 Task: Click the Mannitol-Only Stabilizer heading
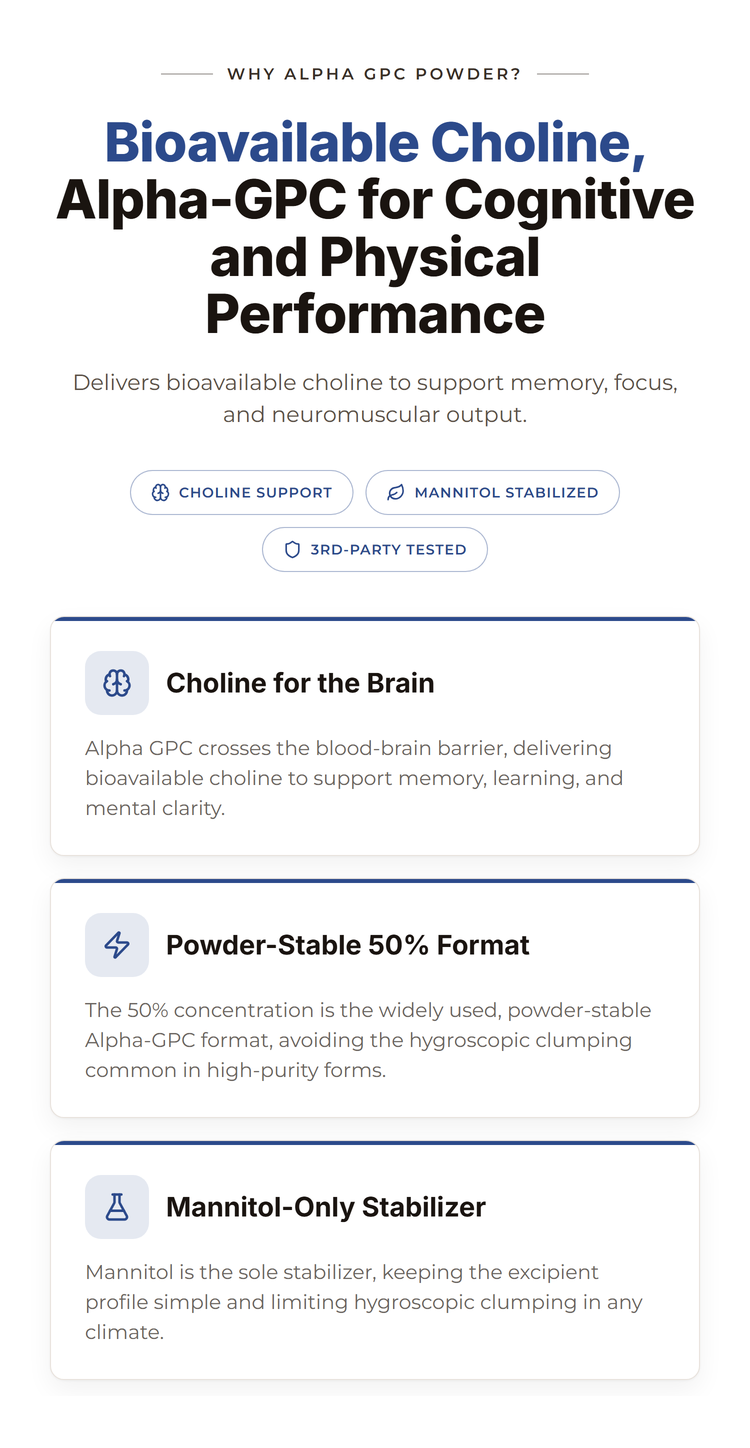tap(326, 1207)
